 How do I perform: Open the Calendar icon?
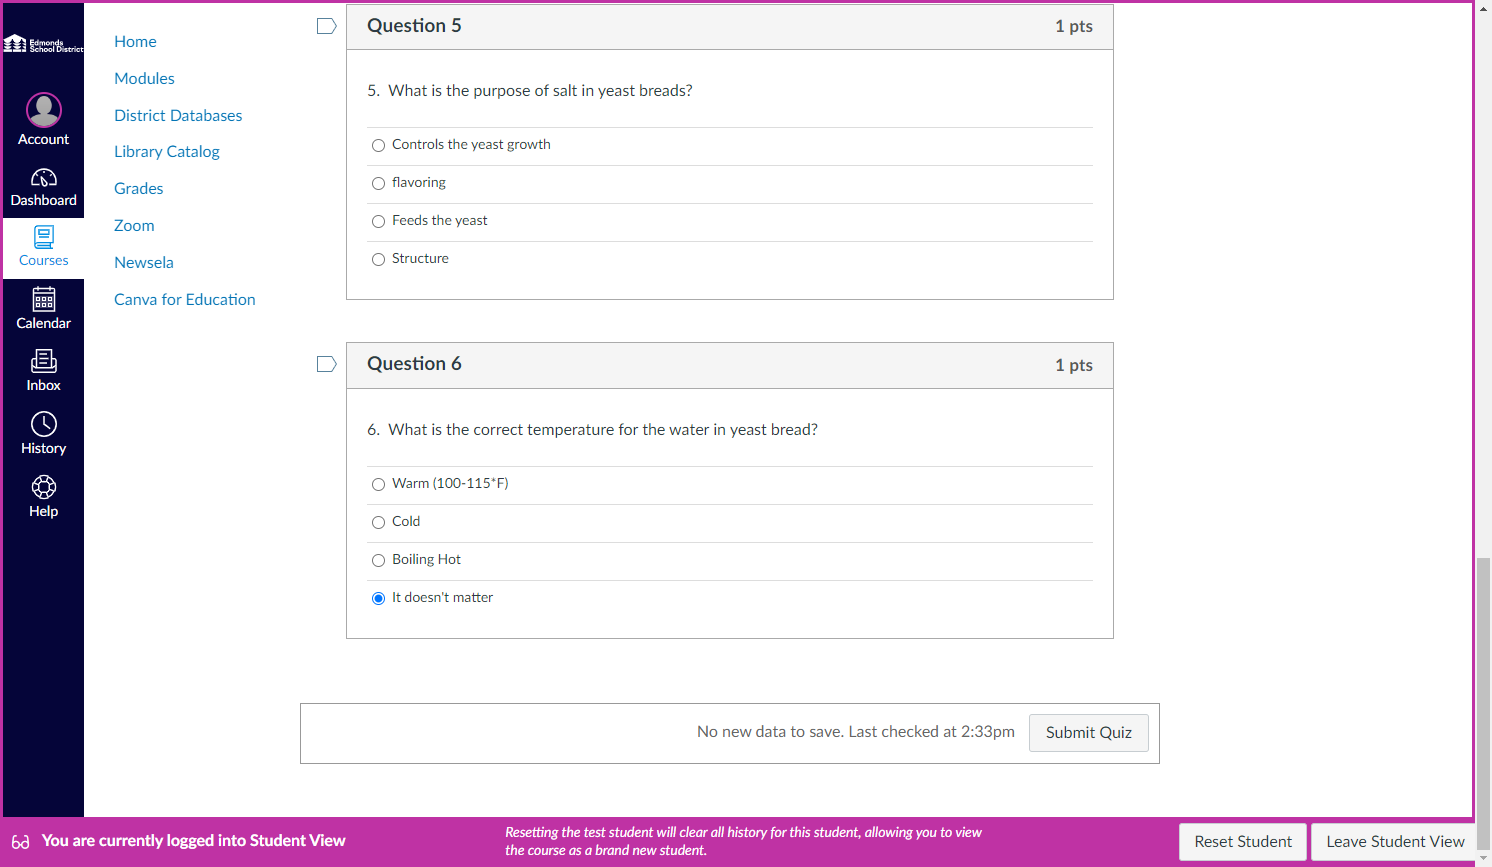pos(44,299)
